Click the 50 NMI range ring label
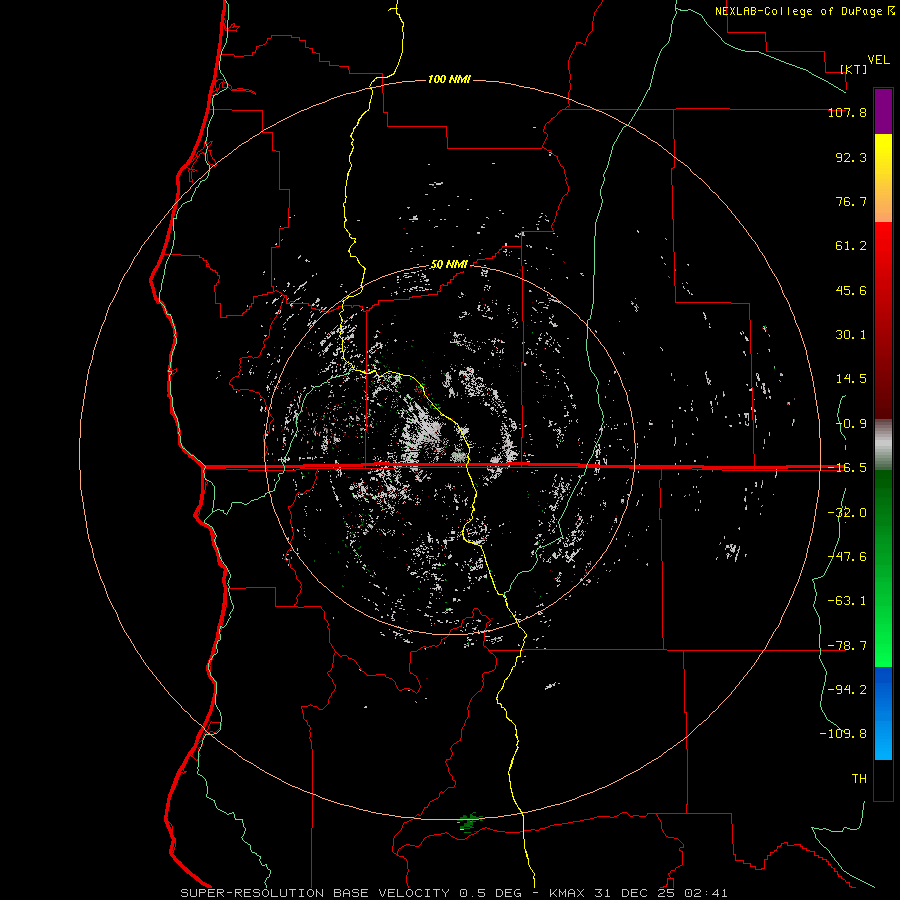 click(x=449, y=265)
